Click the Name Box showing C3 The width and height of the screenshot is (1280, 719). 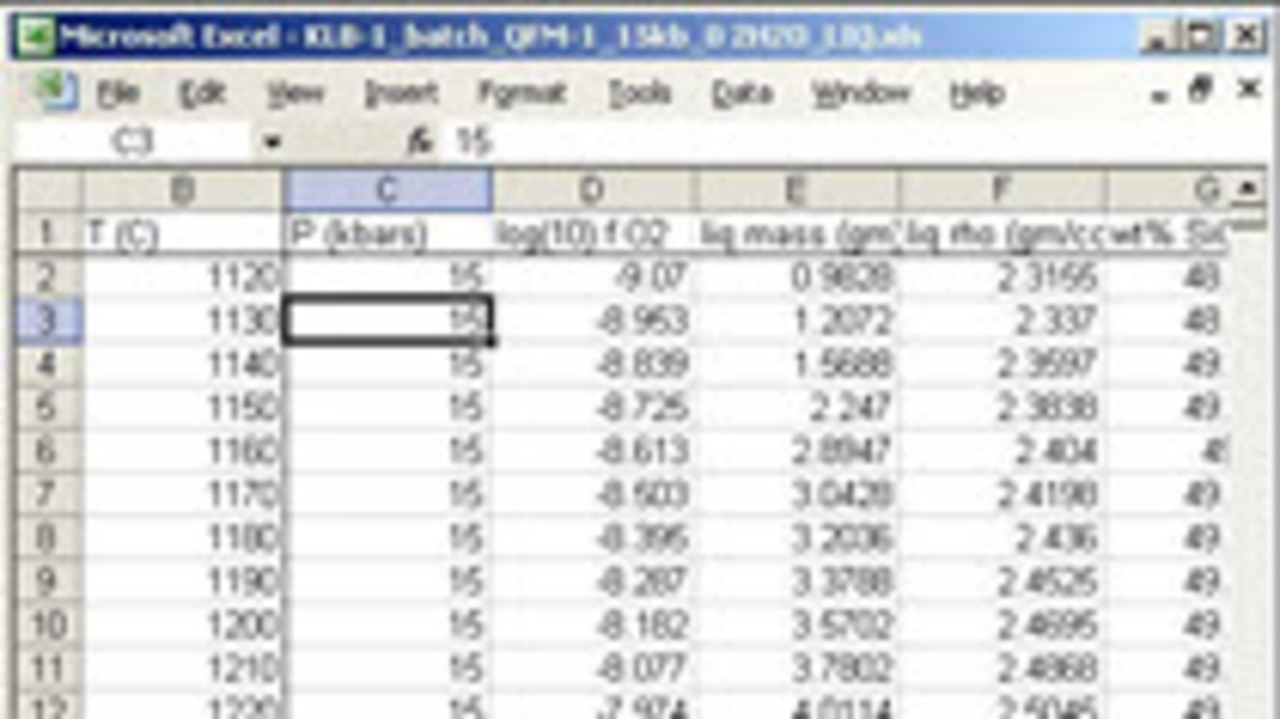coord(133,143)
